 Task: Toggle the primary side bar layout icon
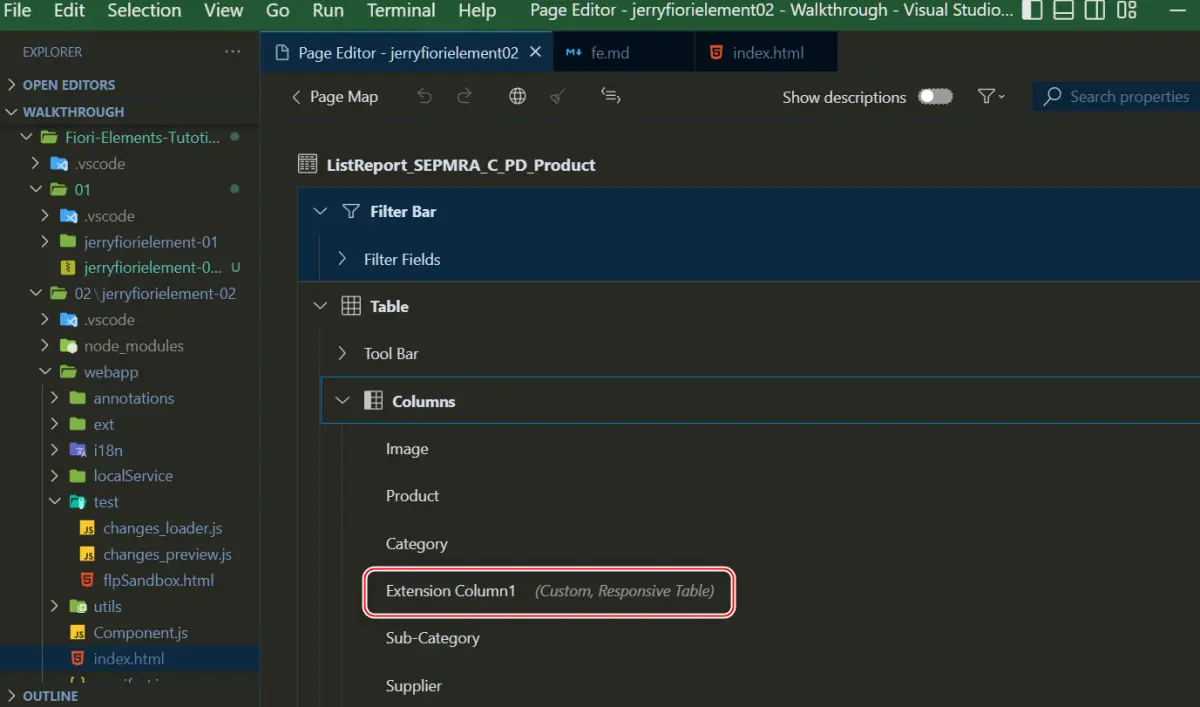pyautogui.click(x=1033, y=11)
